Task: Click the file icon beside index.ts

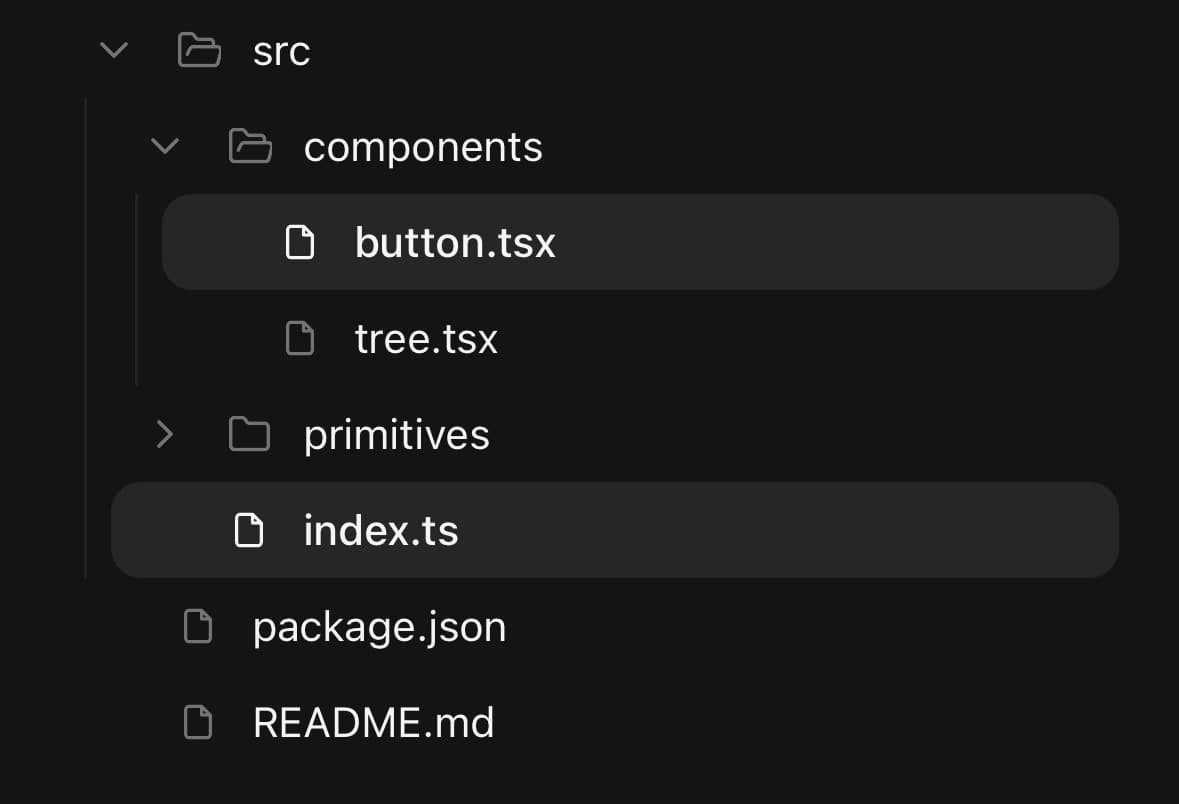Action: click(x=249, y=530)
